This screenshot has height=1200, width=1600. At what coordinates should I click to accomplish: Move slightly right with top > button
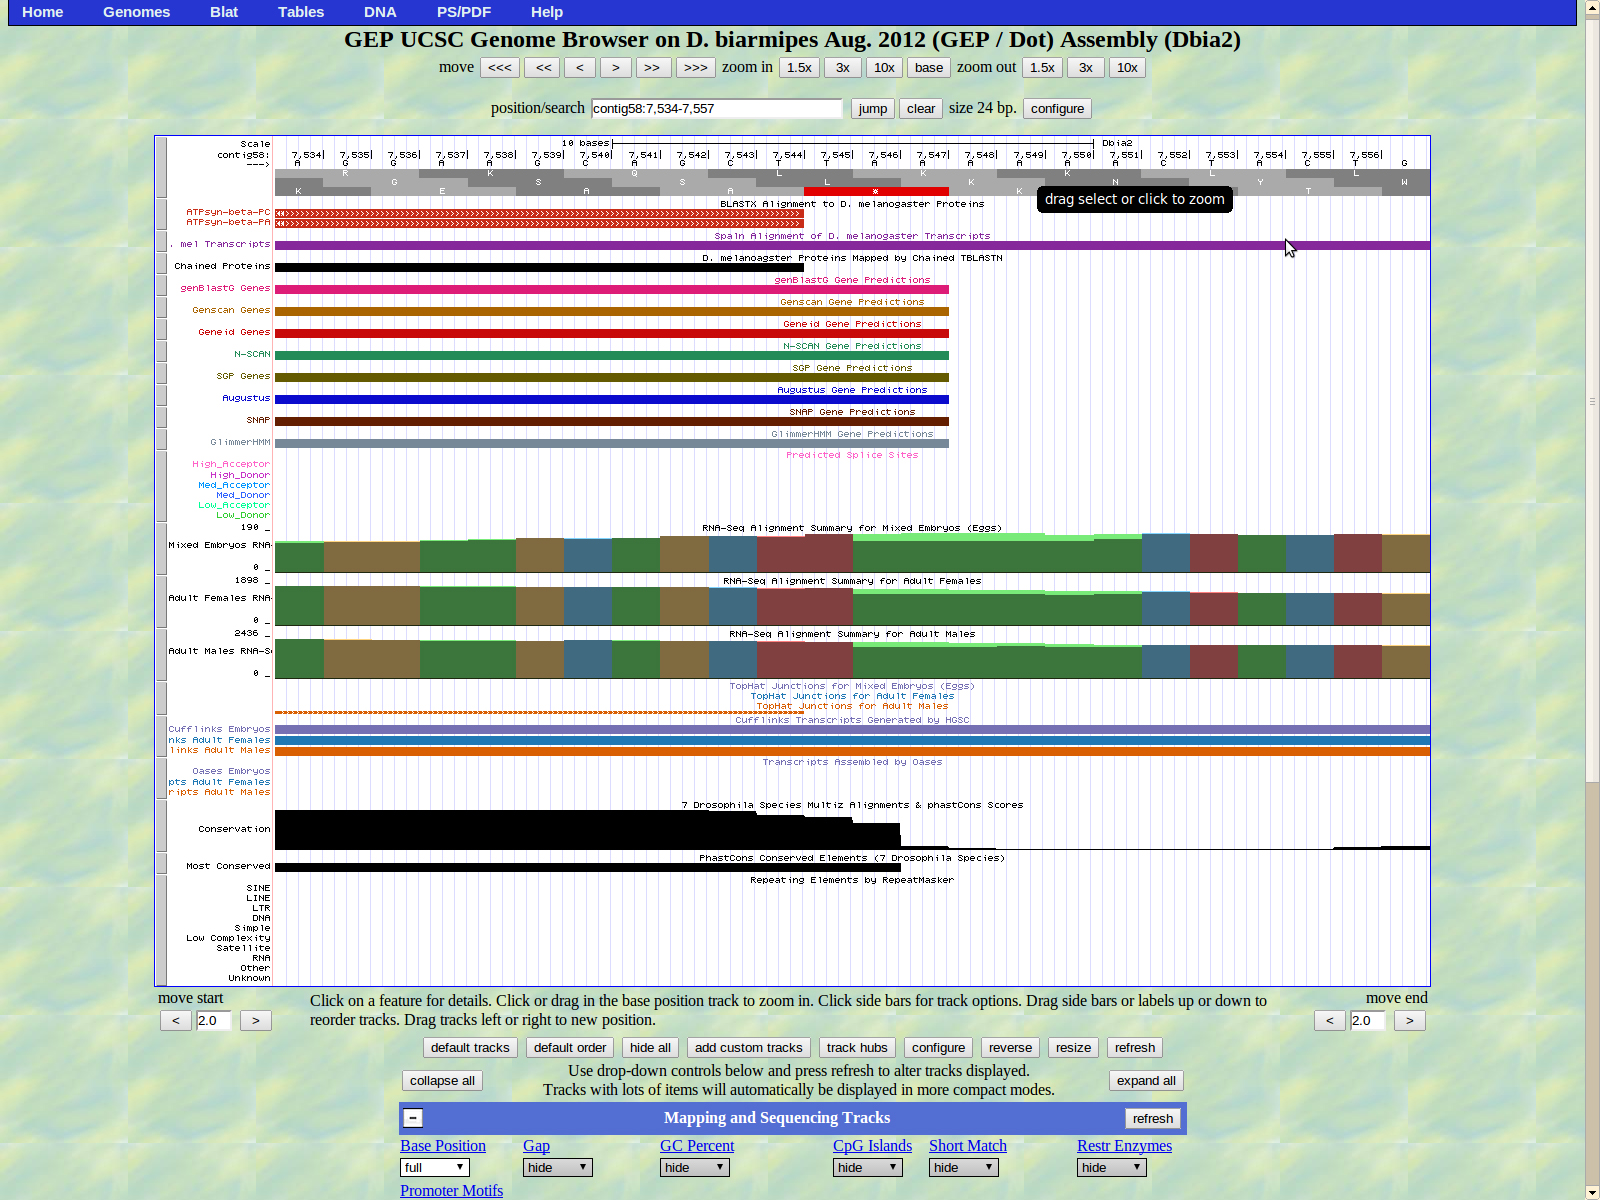click(616, 68)
